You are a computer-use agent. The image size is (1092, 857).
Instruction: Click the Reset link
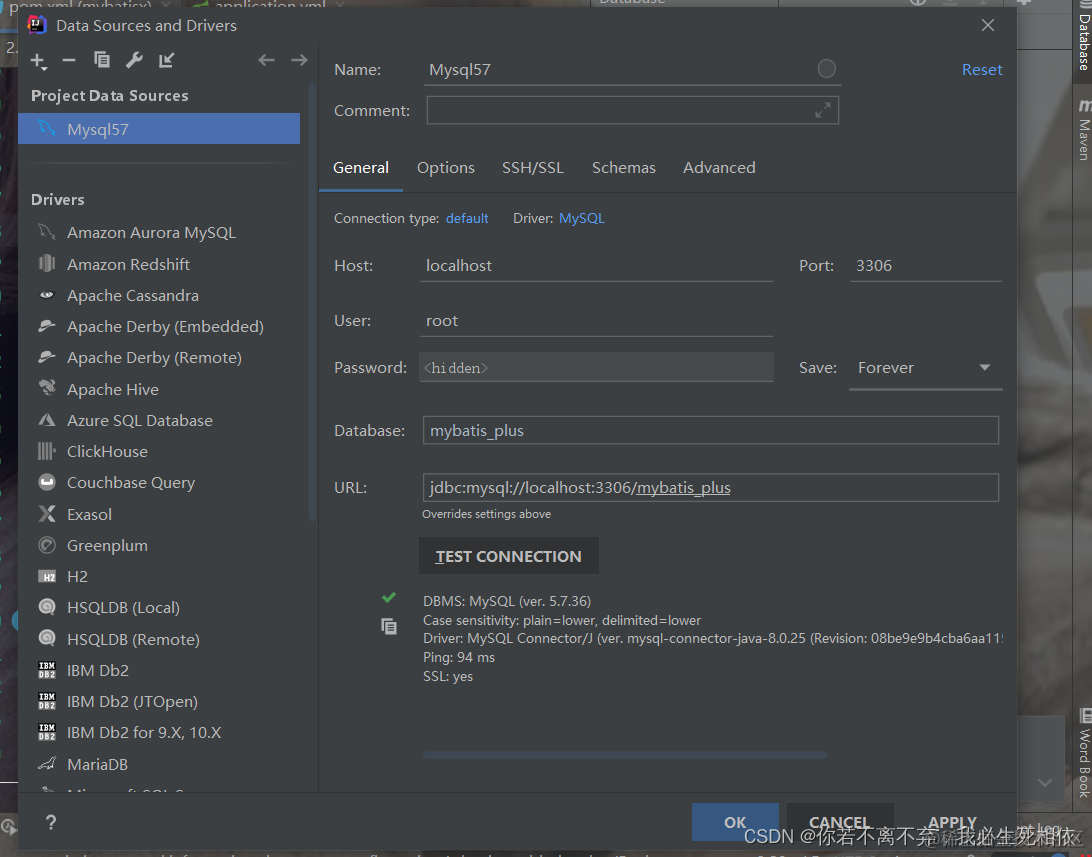click(982, 70)
